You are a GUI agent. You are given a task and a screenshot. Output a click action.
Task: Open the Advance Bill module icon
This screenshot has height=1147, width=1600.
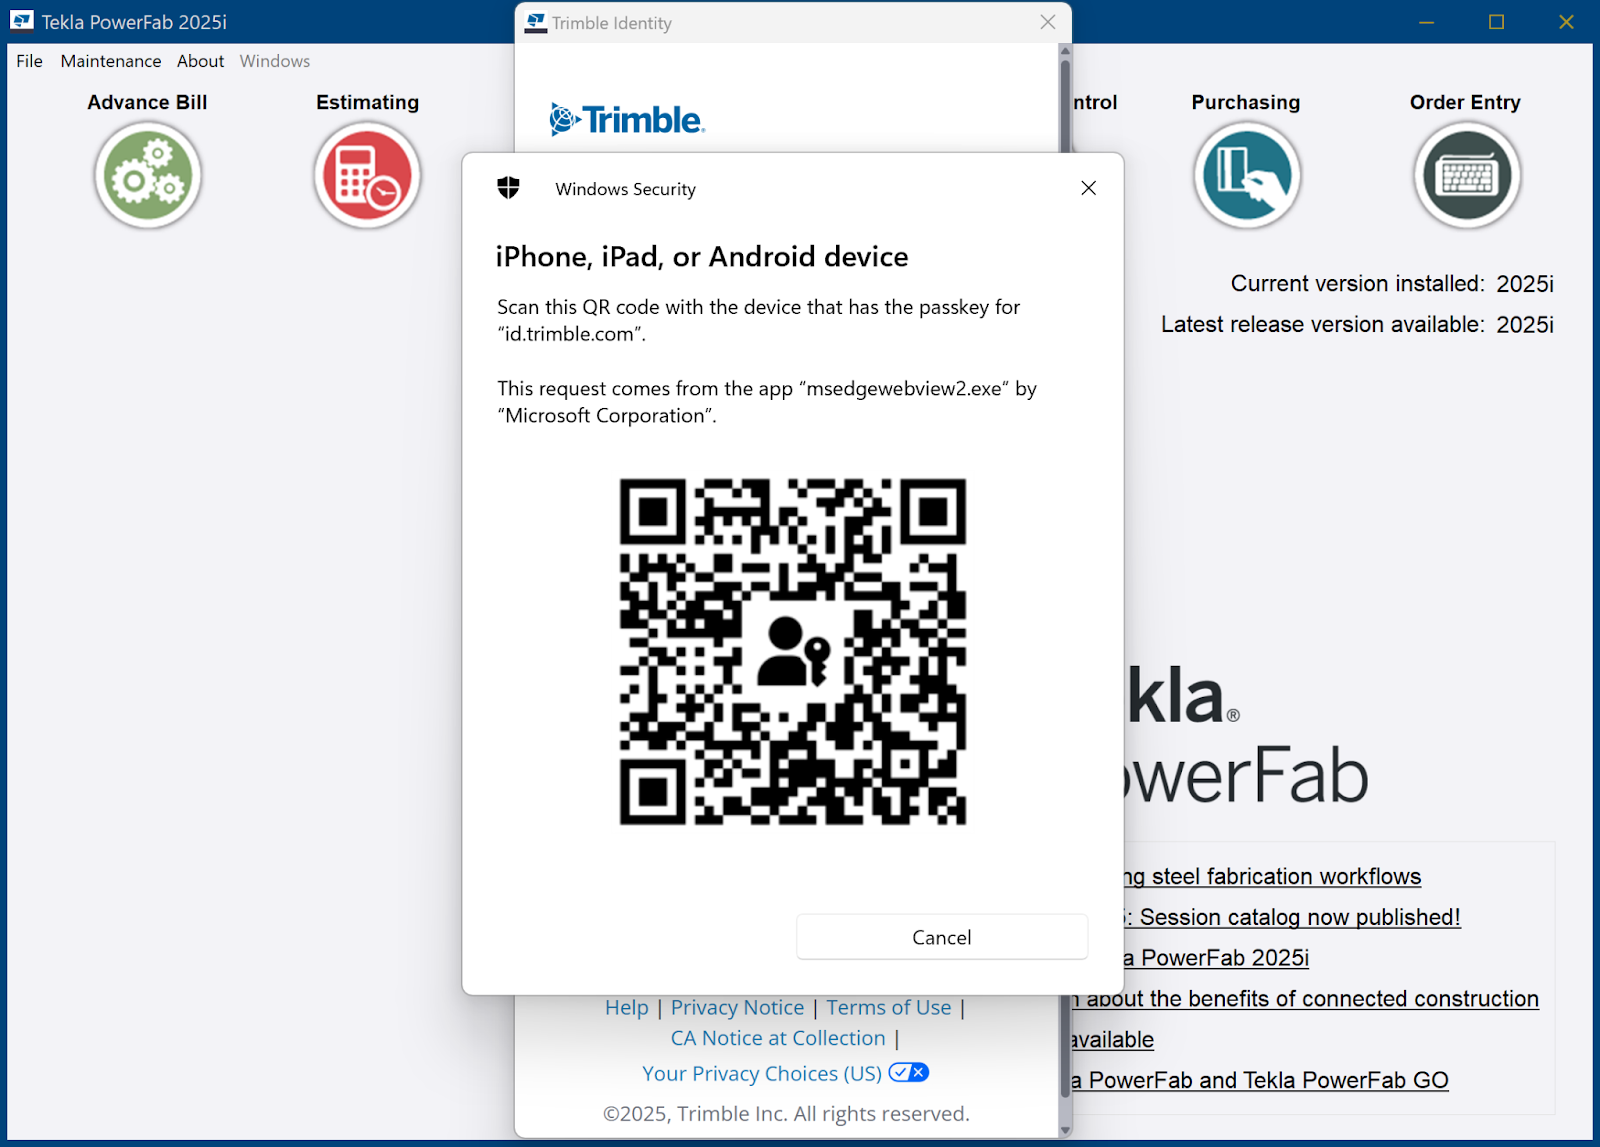[x=148, y=175]
